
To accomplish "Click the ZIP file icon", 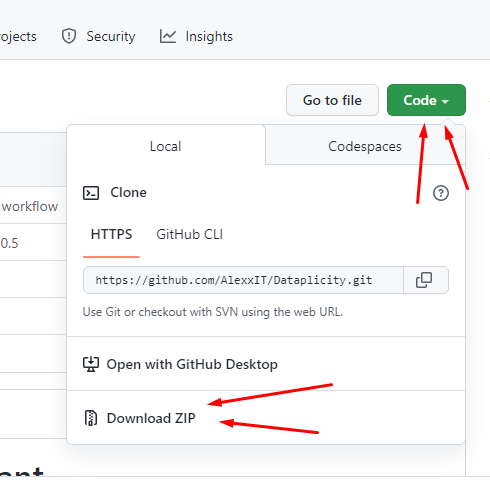I will coord(91,418).
